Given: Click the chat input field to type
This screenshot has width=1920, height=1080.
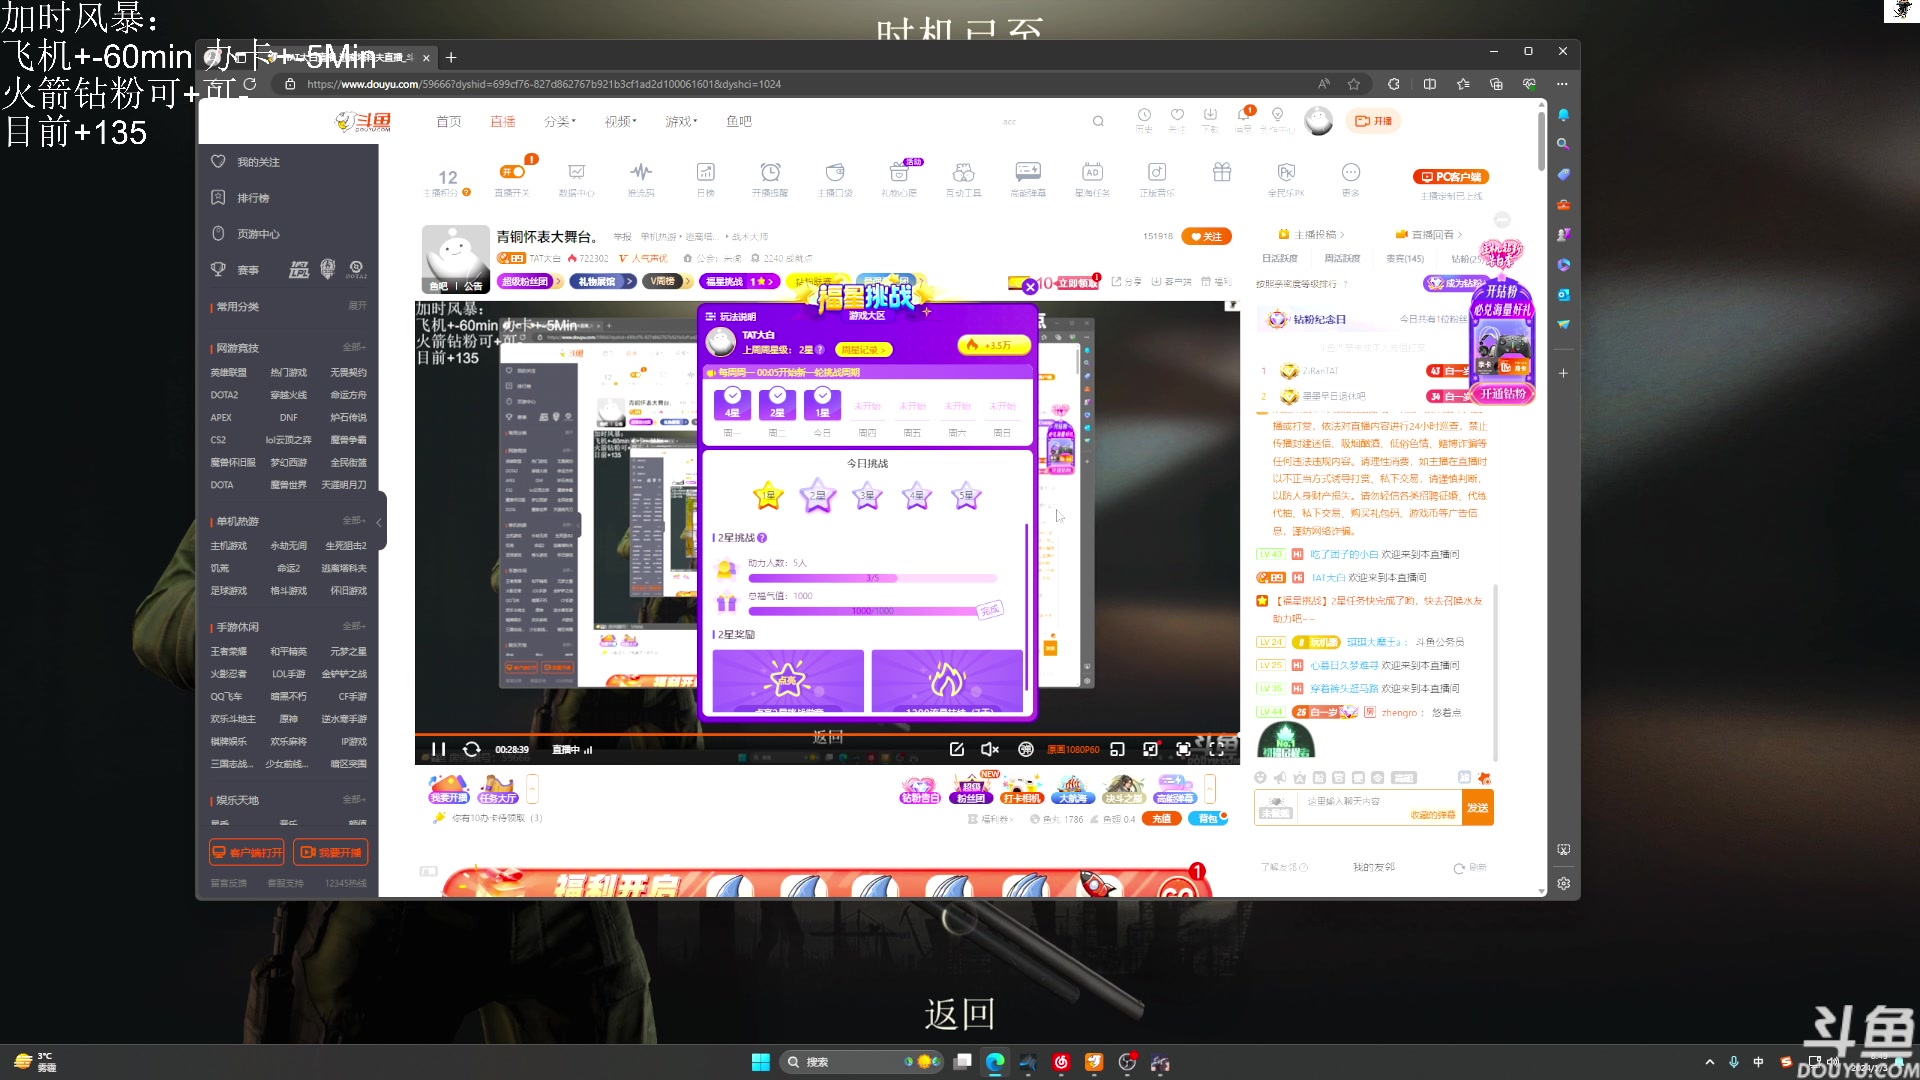Looking at the screenshot, I should (x=1355, y=802).
